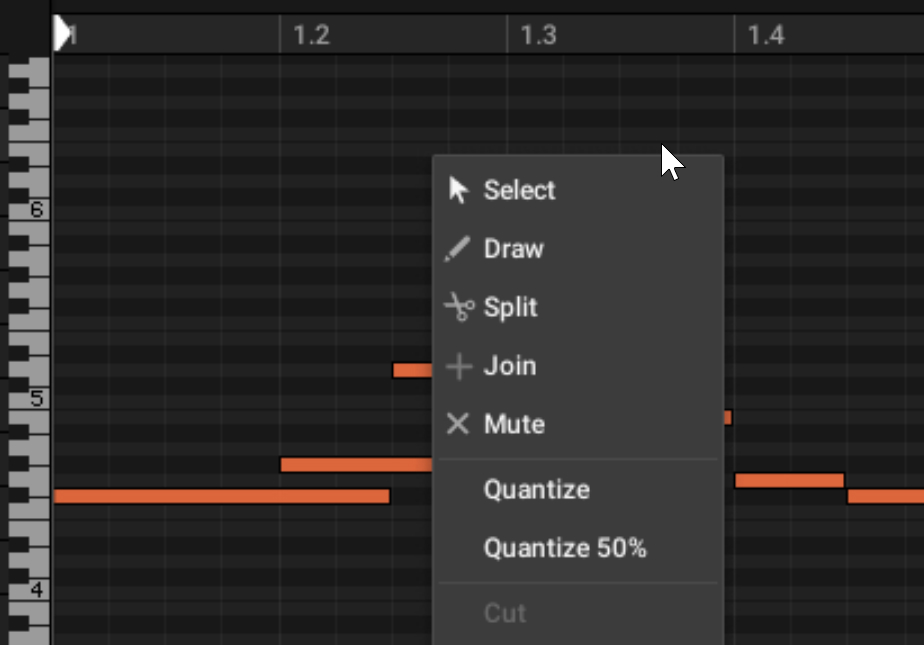Apply Quantize from the menu

coord(537,489)
